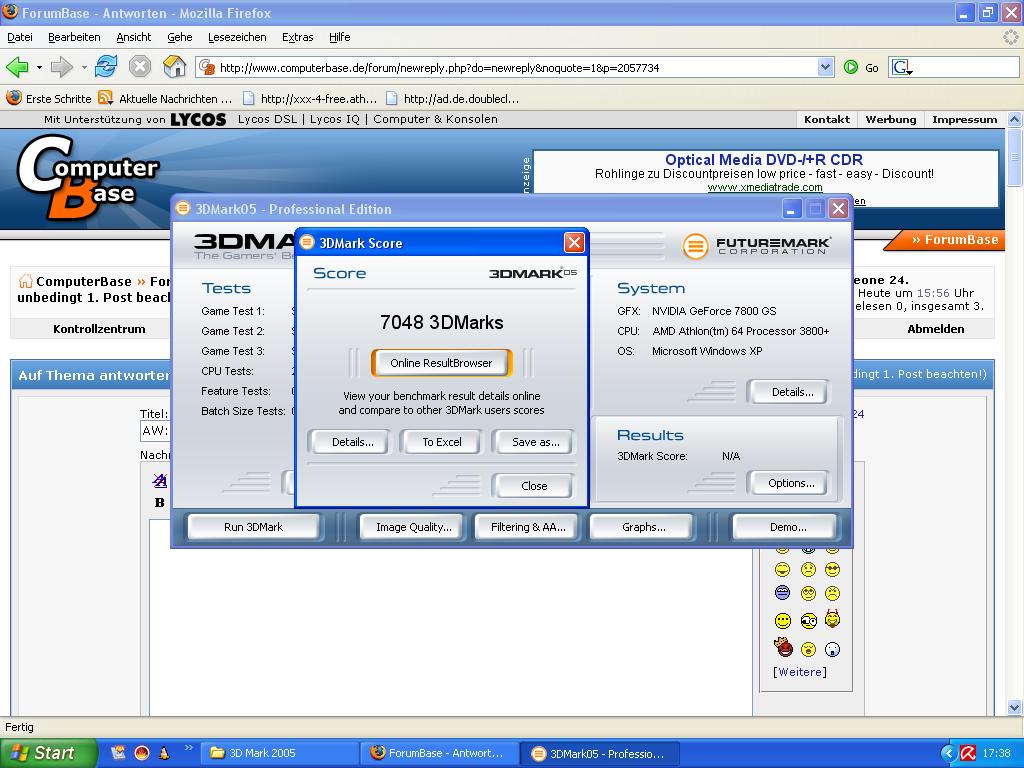1024x768 pixels.
Task: Open the Hilfe menu
Action: [x=340, y=37]
